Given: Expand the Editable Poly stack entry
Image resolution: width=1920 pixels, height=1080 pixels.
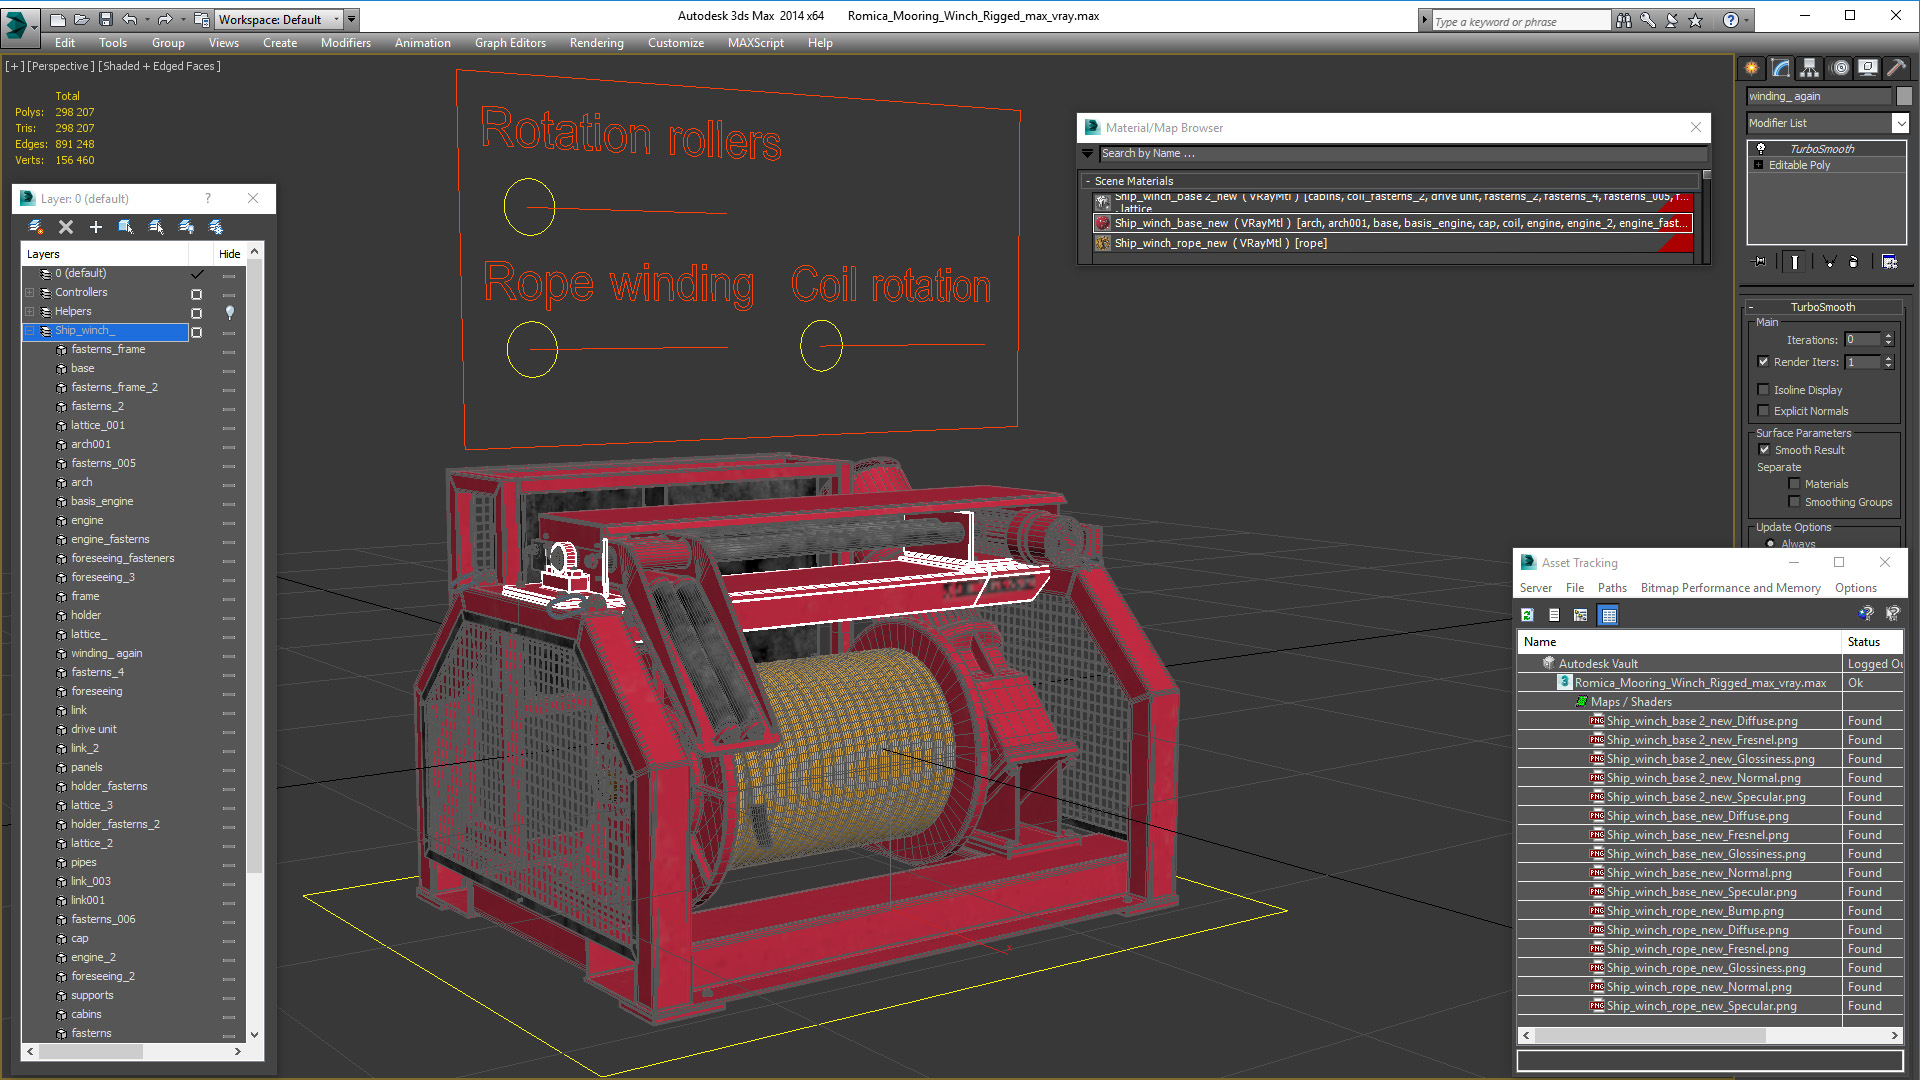Looking at the screenshot, I should pos(1759,165).
